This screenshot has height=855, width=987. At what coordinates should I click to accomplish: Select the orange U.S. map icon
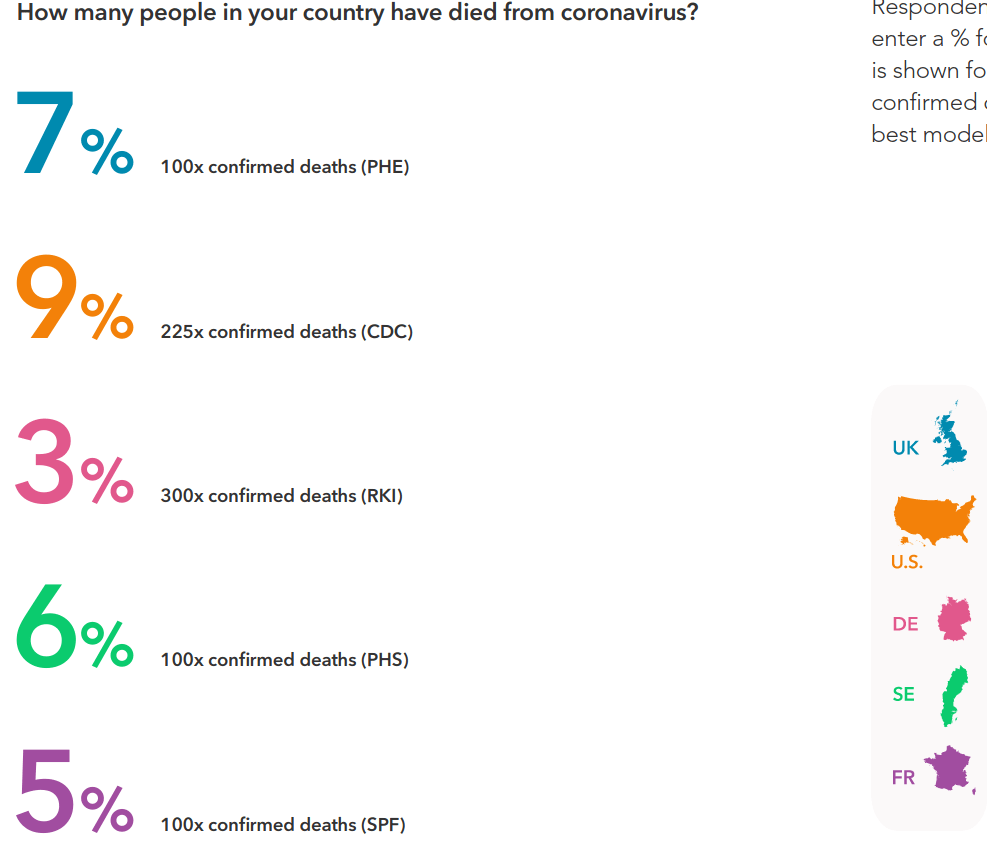pos(933,520)
